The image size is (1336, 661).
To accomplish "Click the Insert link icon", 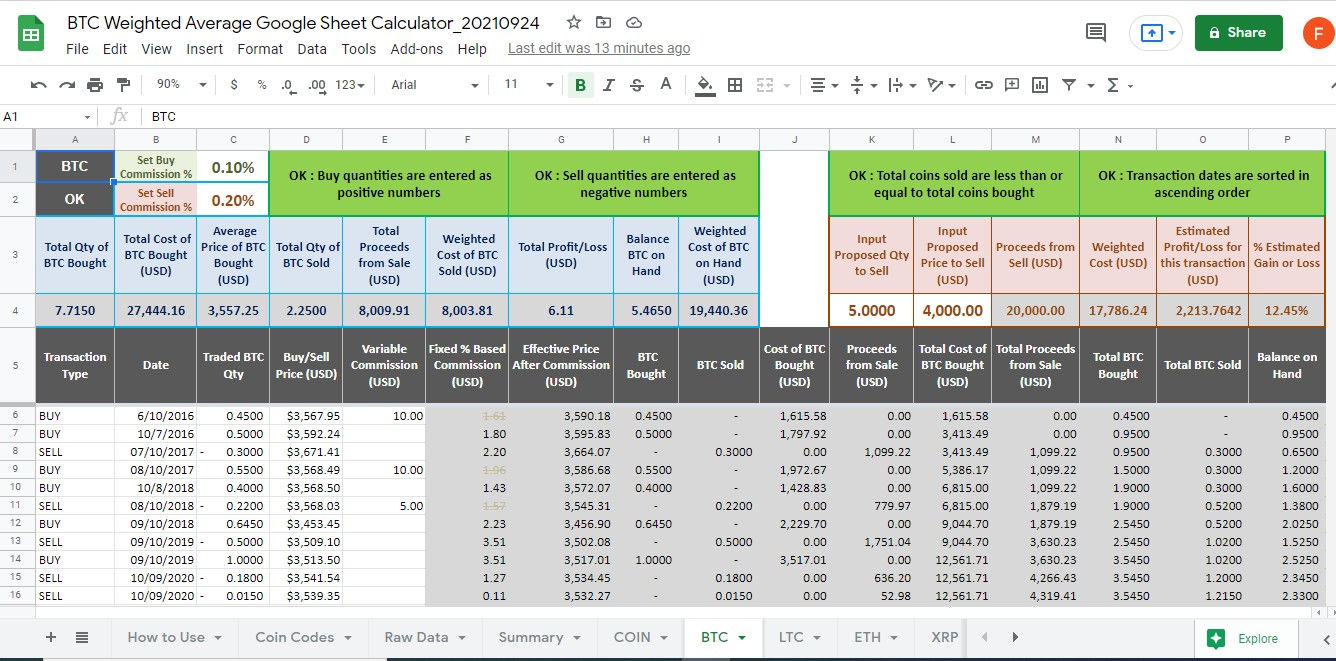I will pos(983,85).
